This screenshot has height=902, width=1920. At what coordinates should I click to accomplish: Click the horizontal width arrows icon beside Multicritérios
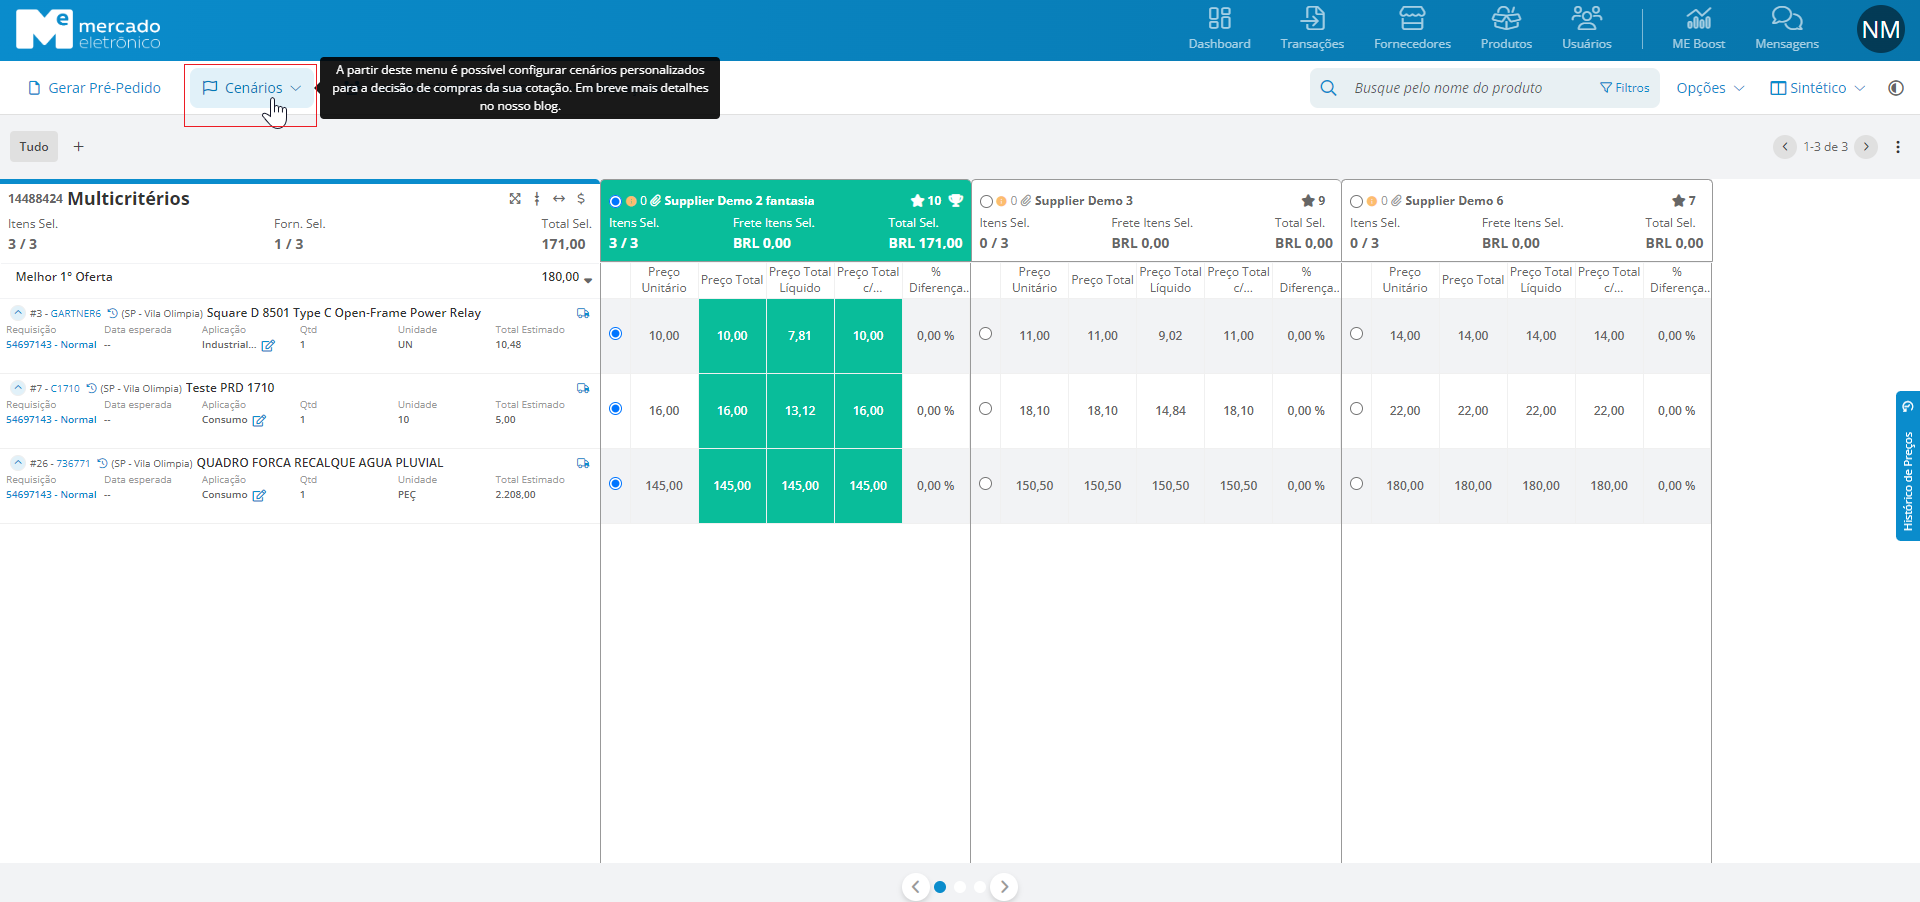pyautogui.click(x=559, y=199)
